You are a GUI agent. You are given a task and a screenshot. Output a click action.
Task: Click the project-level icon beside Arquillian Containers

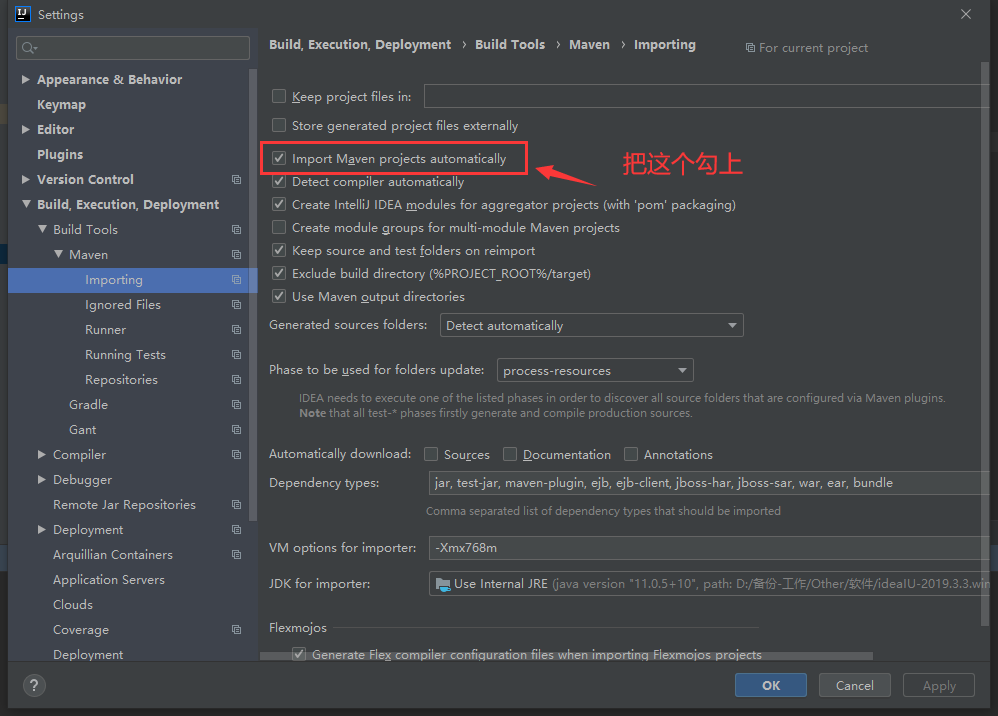(237, 554)
